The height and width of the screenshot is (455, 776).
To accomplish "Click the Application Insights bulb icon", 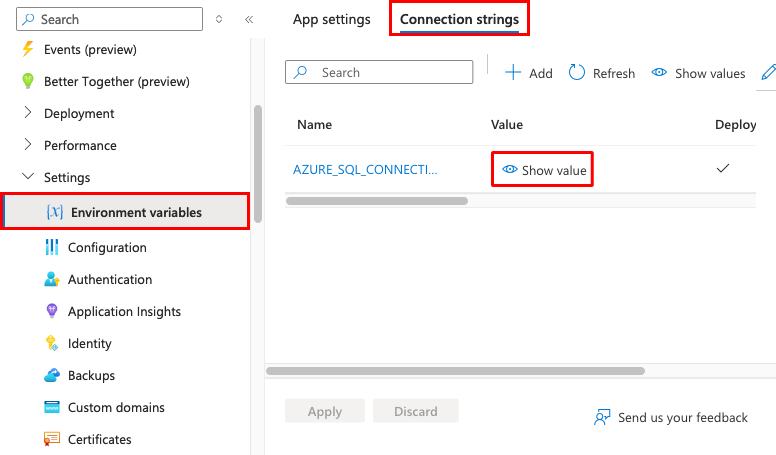I will pos(52,311).
